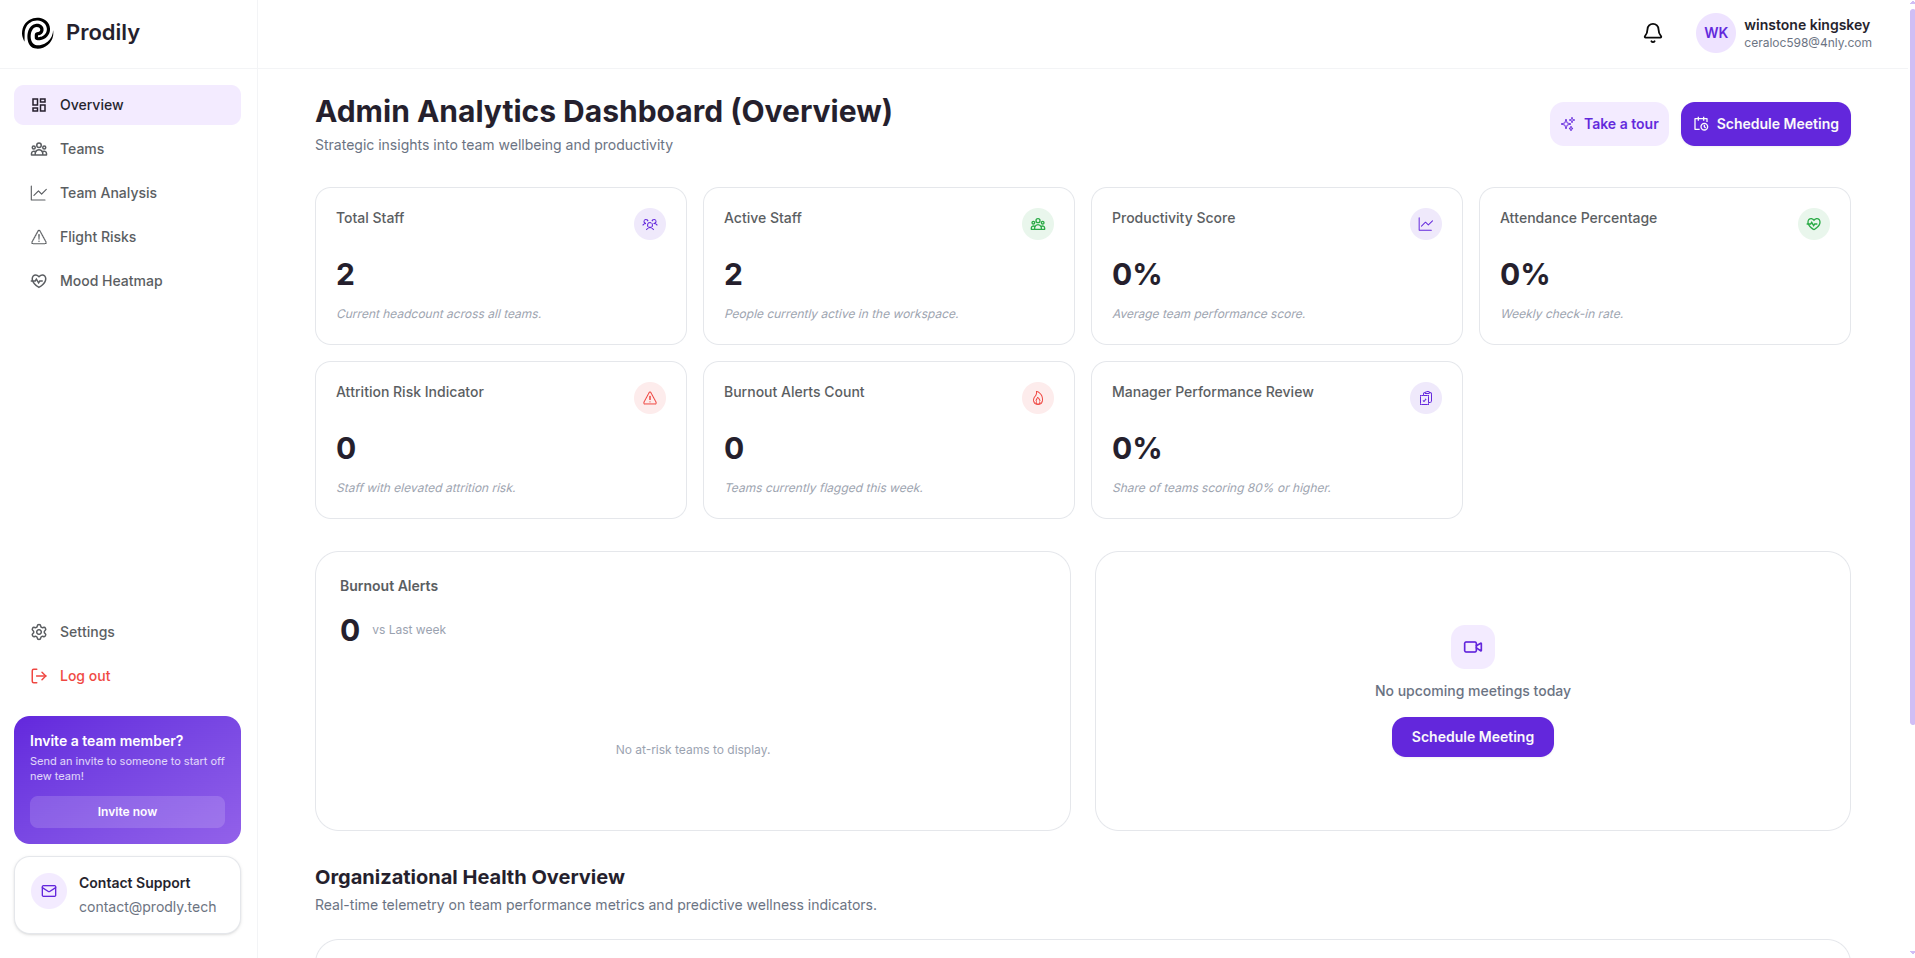Open the notifications bell
Viewport: 1915px width, 958px height.
pyautogui.click(x=1653, y=33)
